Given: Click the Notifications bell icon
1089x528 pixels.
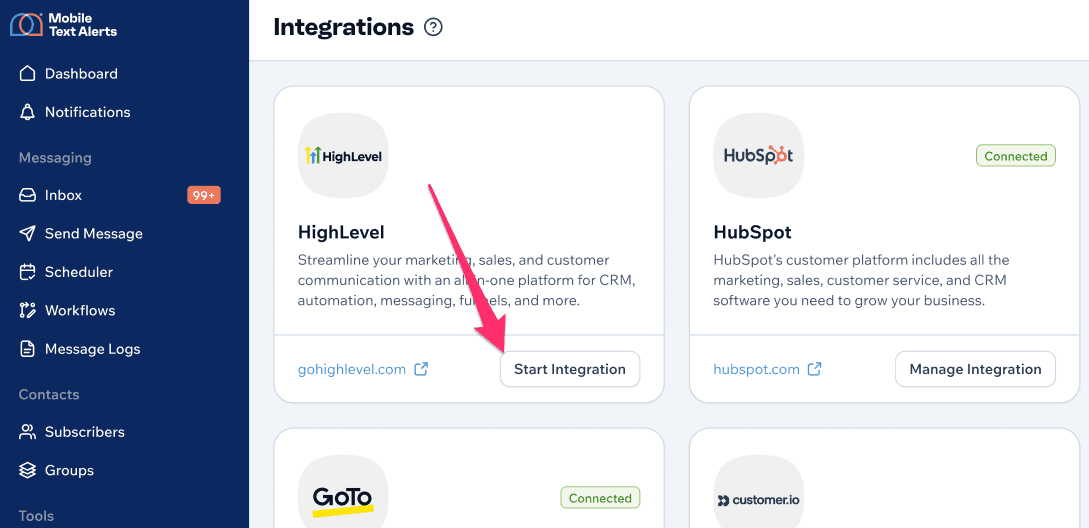Looking at the screenshot, I should 27,112.
